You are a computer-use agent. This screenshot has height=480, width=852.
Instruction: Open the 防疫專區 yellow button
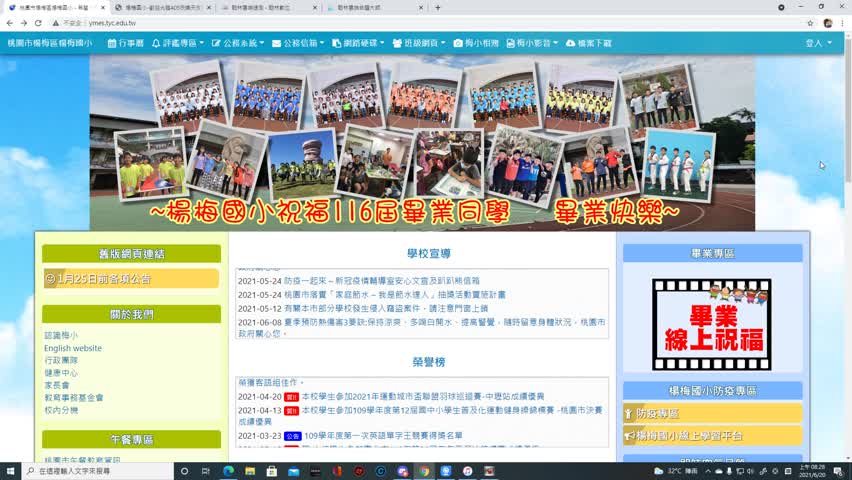(x=712, y=413)
